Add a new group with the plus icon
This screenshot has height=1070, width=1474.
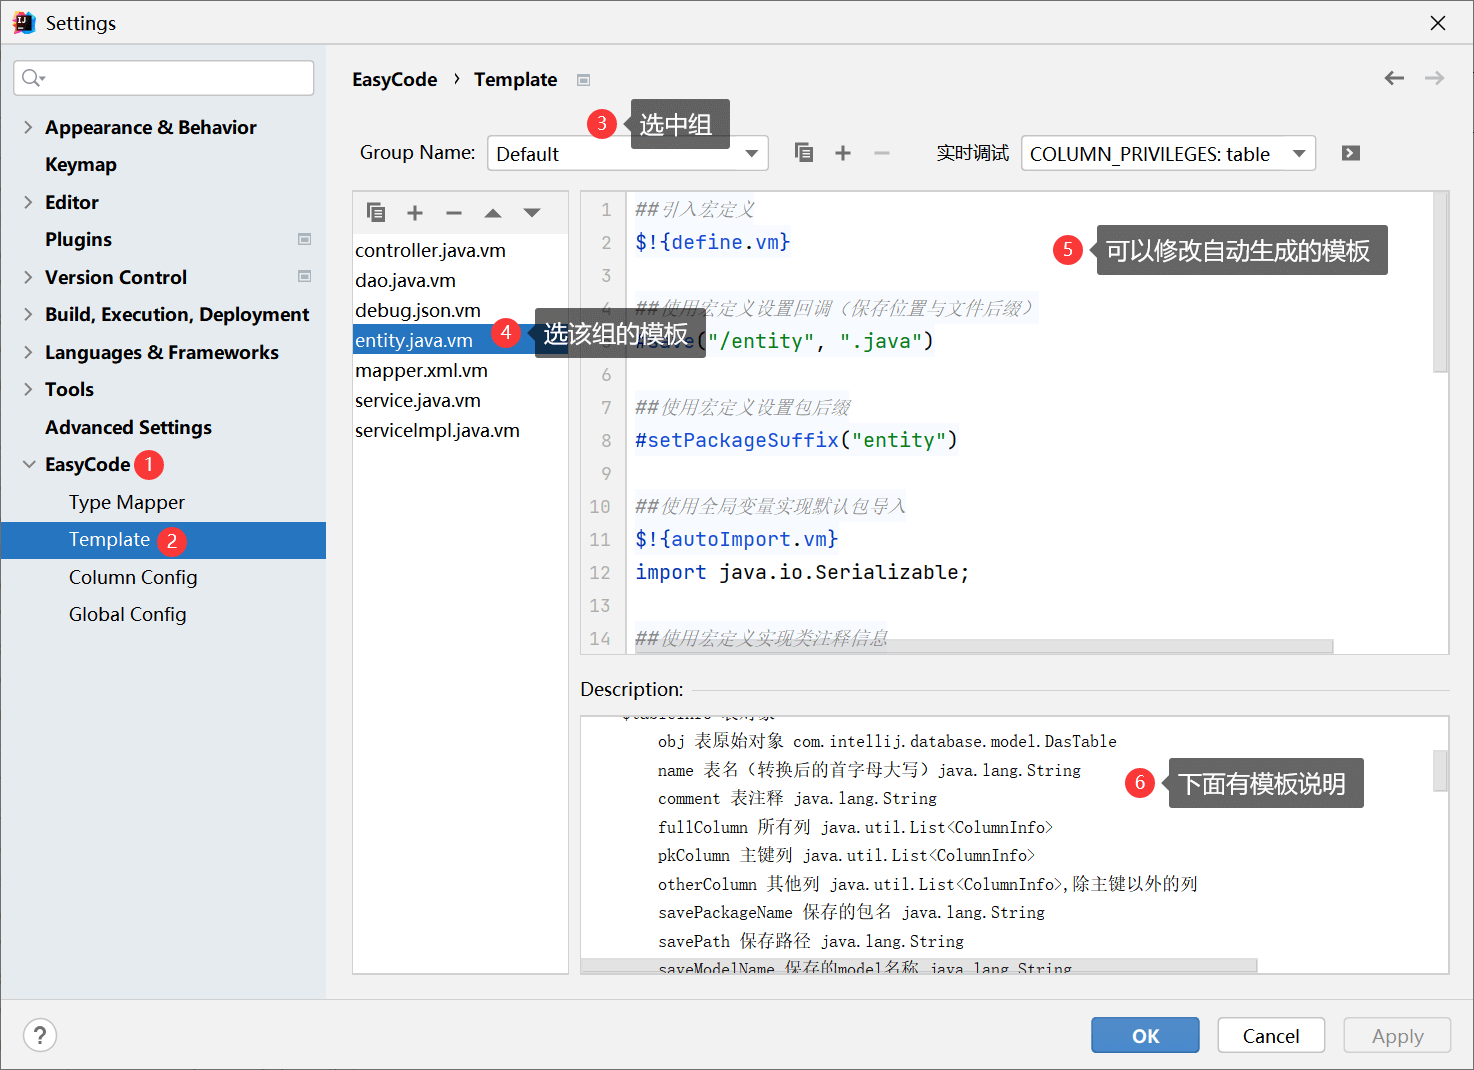click(x=843, y=153)
